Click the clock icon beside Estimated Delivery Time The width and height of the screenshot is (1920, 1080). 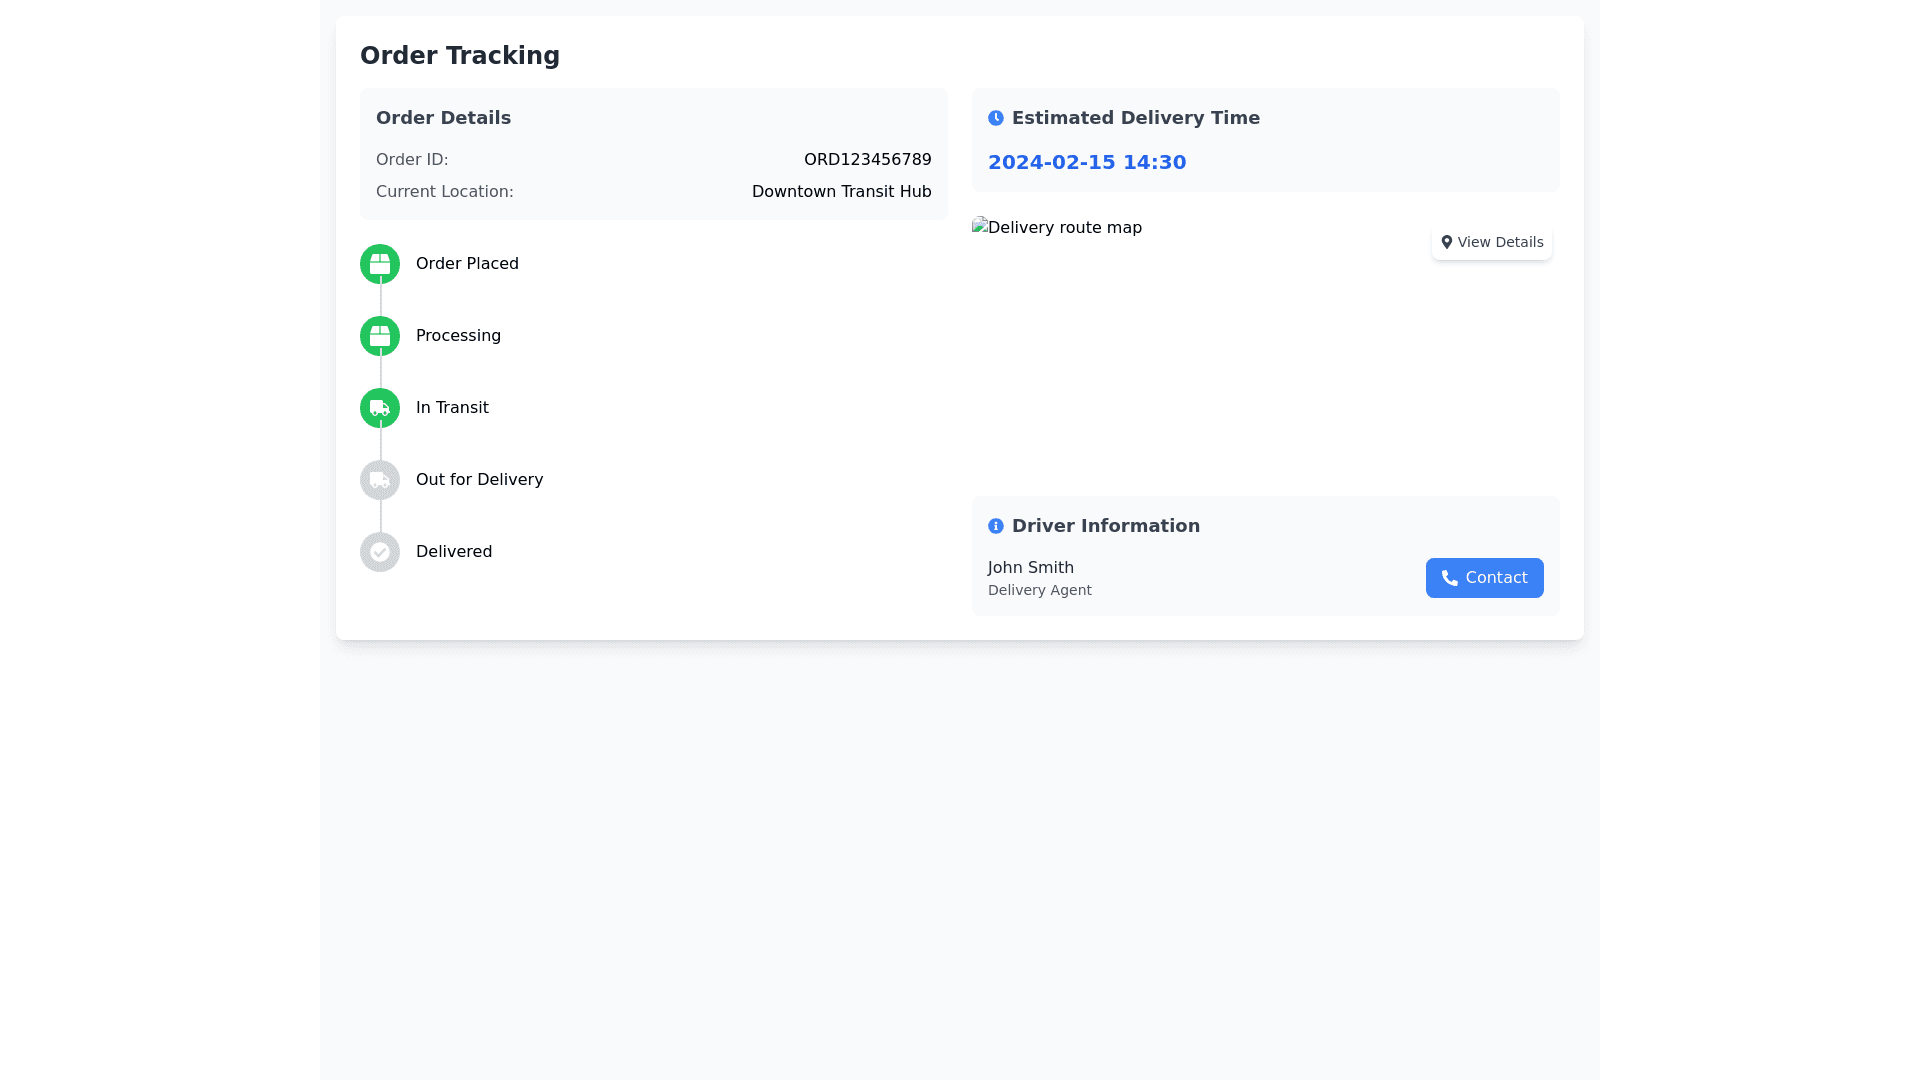pyautogui.click(x=996, y=118)
